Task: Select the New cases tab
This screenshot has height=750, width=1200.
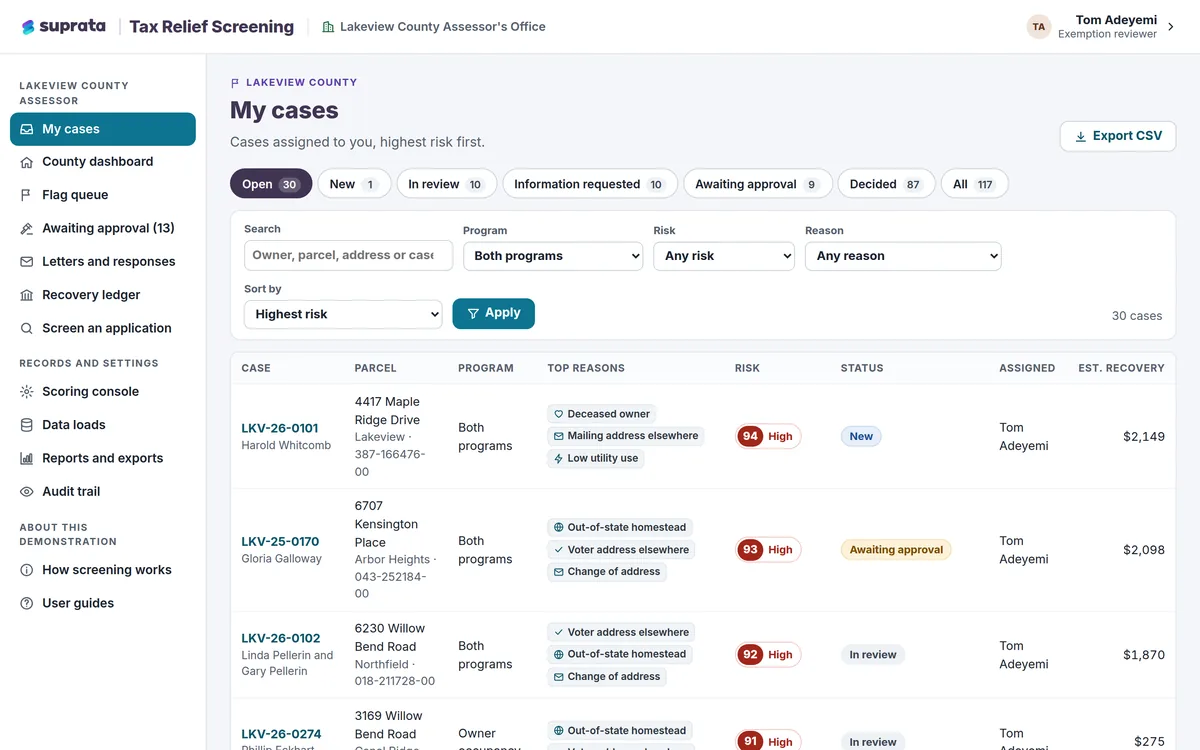Action: coord(354,184)
